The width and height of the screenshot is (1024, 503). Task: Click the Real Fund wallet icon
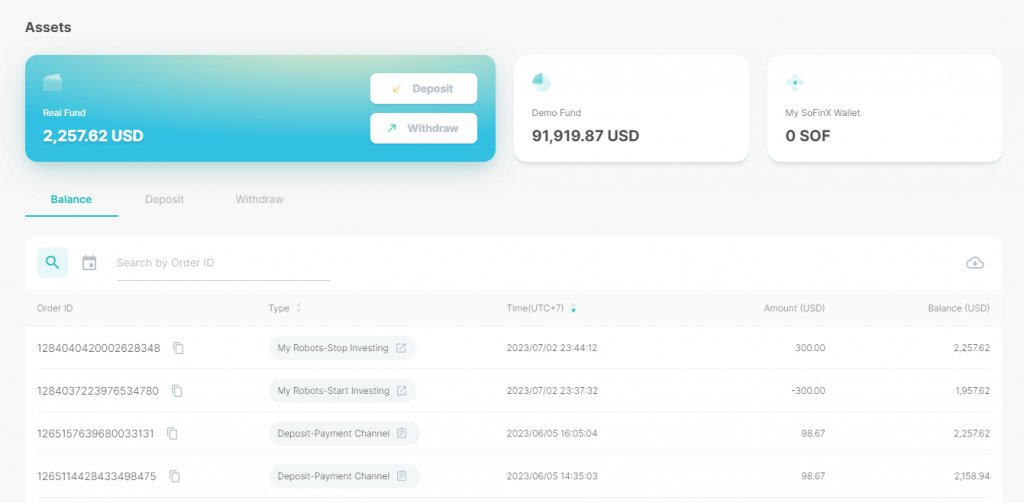point(53,82)
